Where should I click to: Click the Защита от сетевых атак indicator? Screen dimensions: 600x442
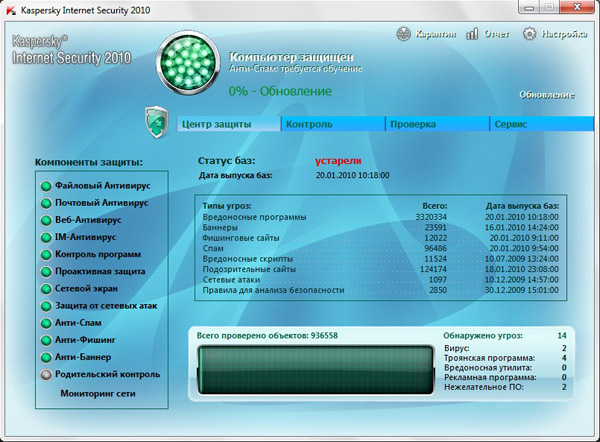46,306
